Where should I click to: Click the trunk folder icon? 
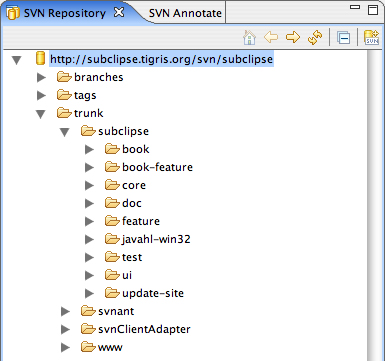[64, 113]
